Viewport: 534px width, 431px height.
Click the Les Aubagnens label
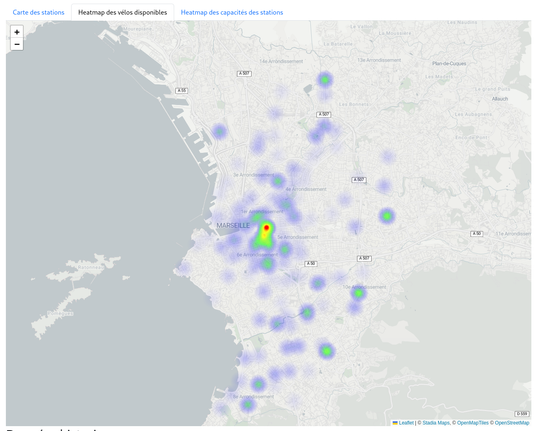(473, 114)
